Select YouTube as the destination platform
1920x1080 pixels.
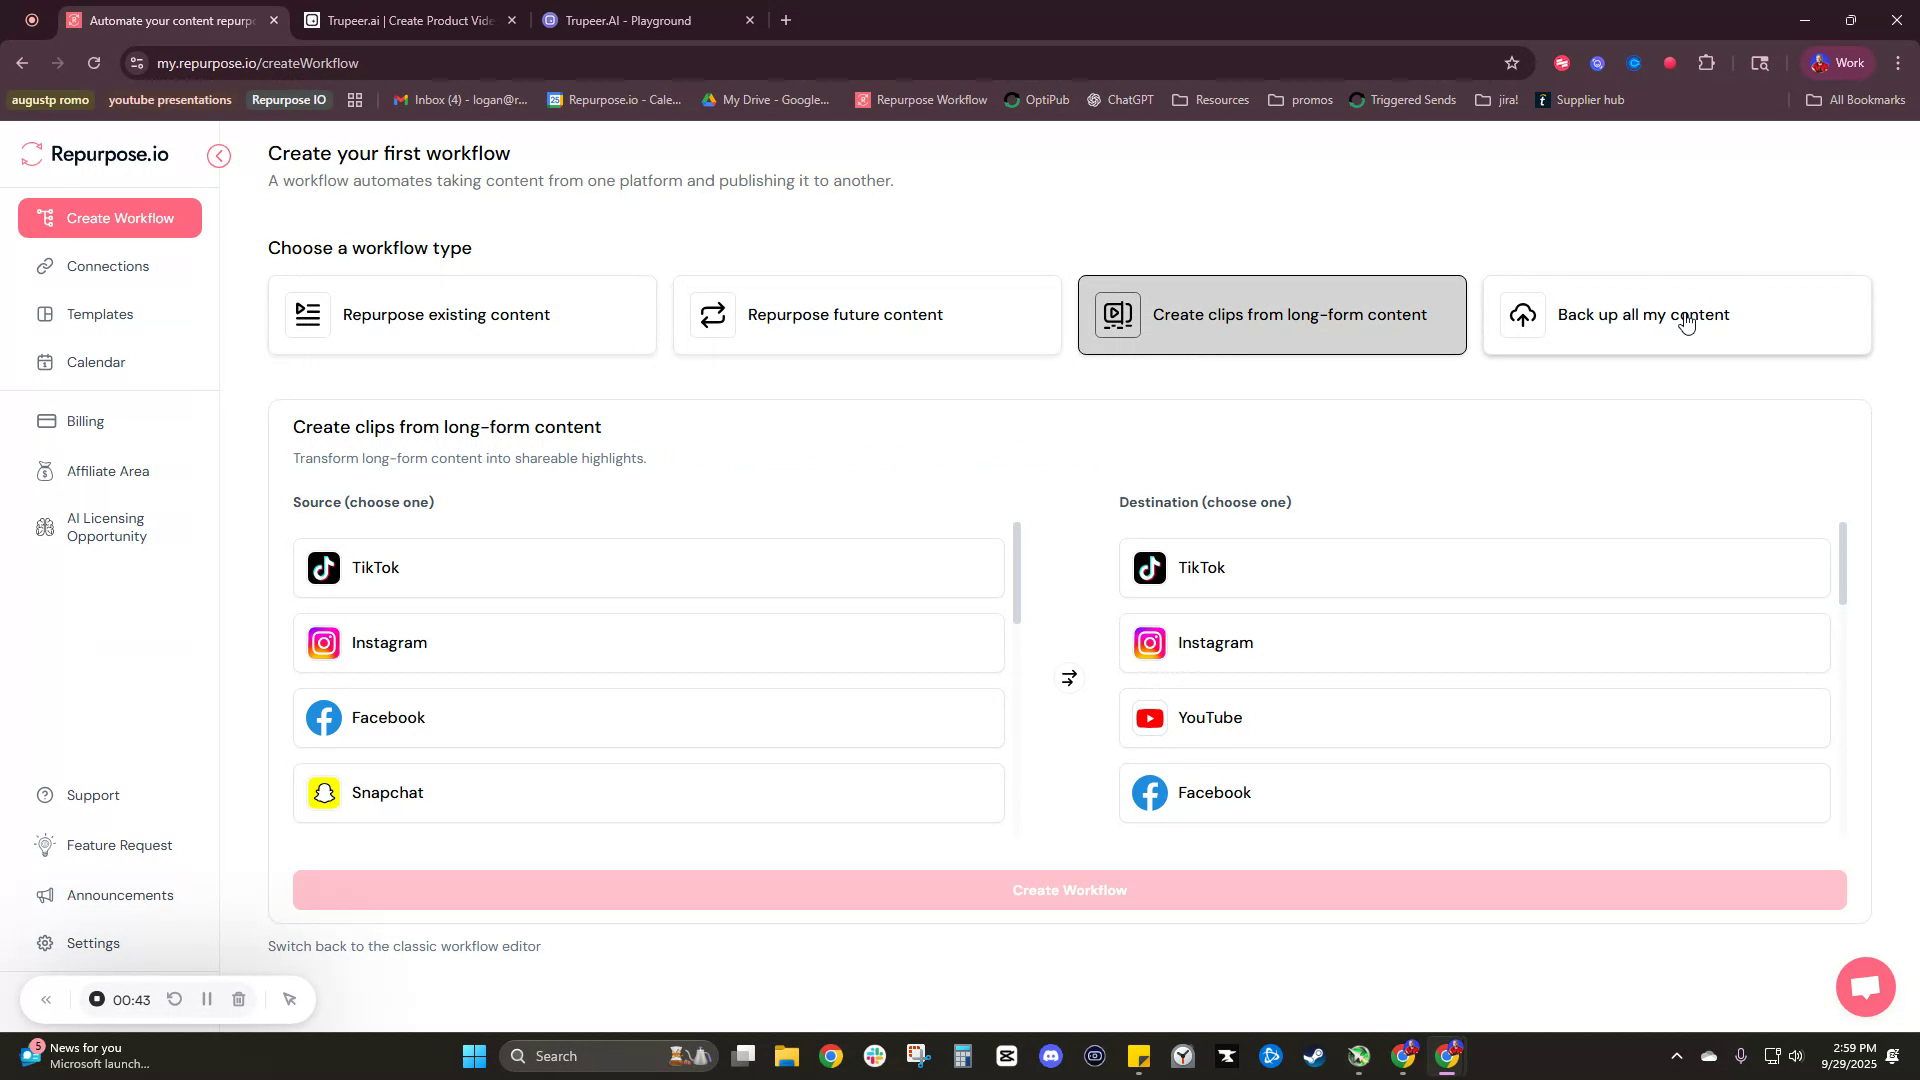pos(1473,717)
